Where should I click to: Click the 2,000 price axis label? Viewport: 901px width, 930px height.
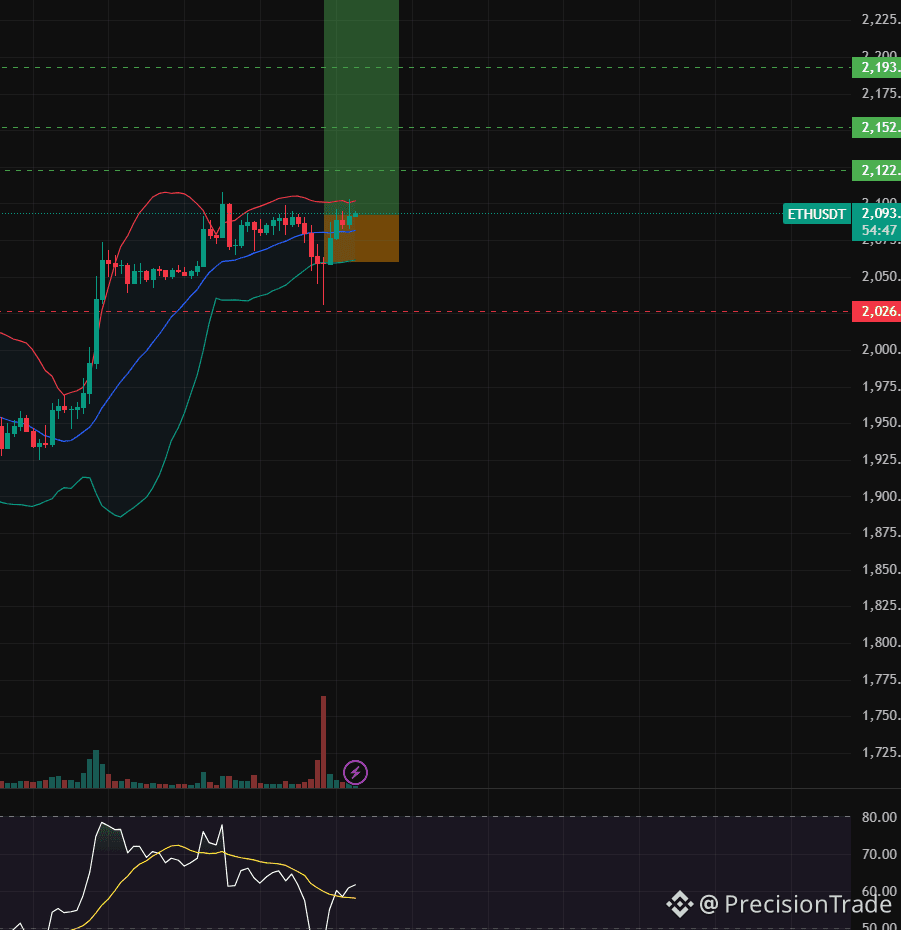[880, 349]
